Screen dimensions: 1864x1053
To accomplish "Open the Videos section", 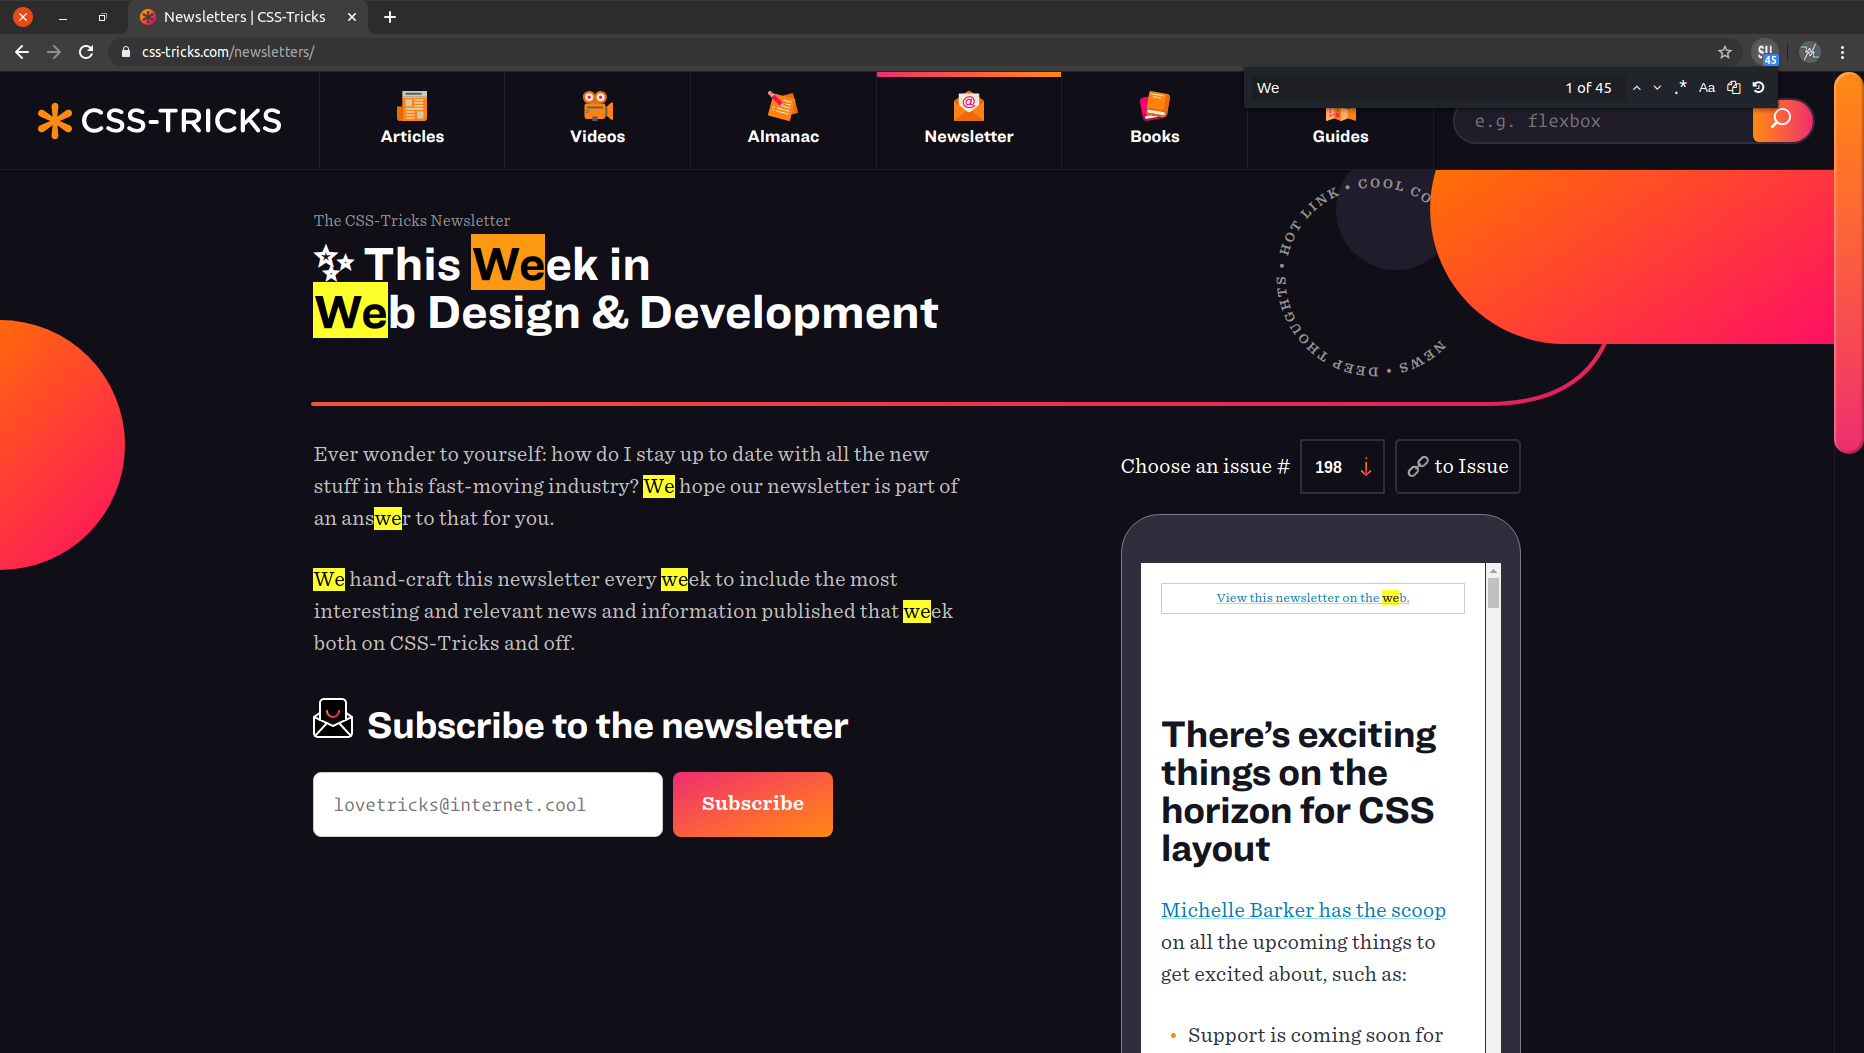I will [597, 120].
